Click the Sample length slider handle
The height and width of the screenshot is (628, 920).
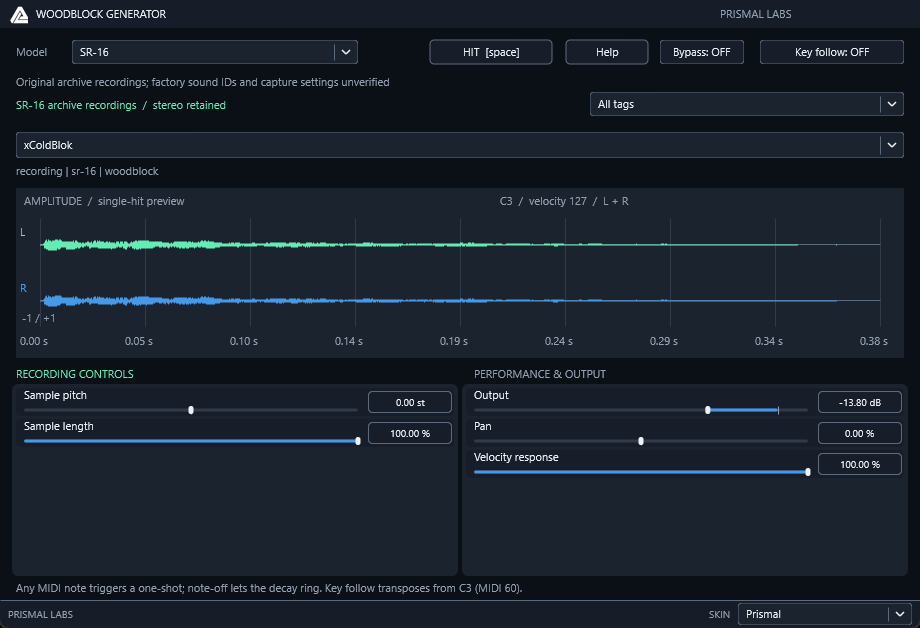click(358, 441)
